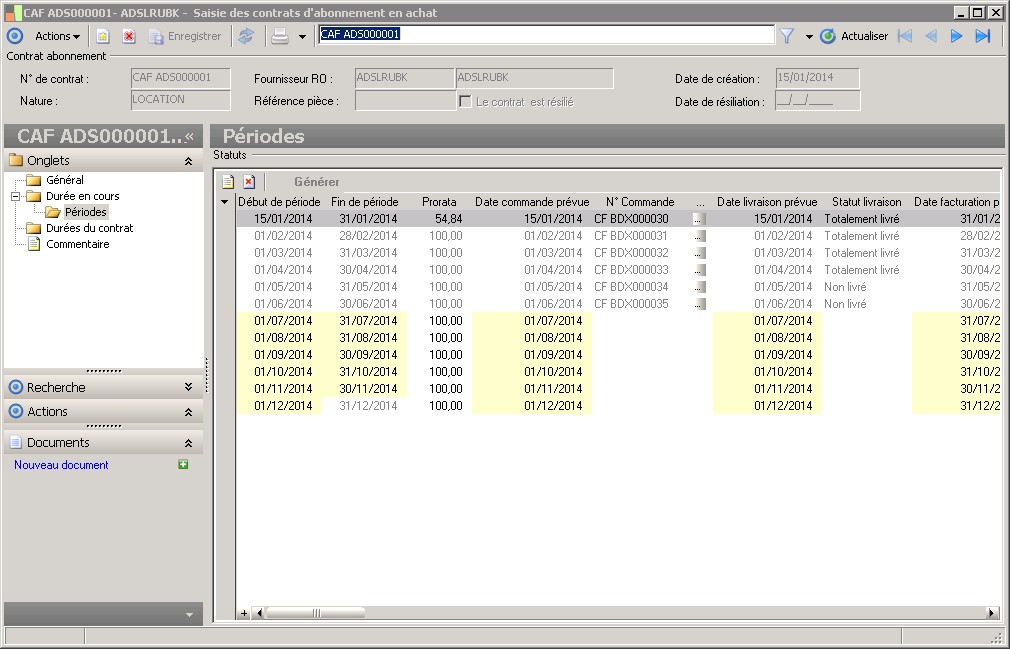This screenshot has width=1010, height=649.
Task: Click green plus icon beside Nouveau document
Action: coord(183,465)
